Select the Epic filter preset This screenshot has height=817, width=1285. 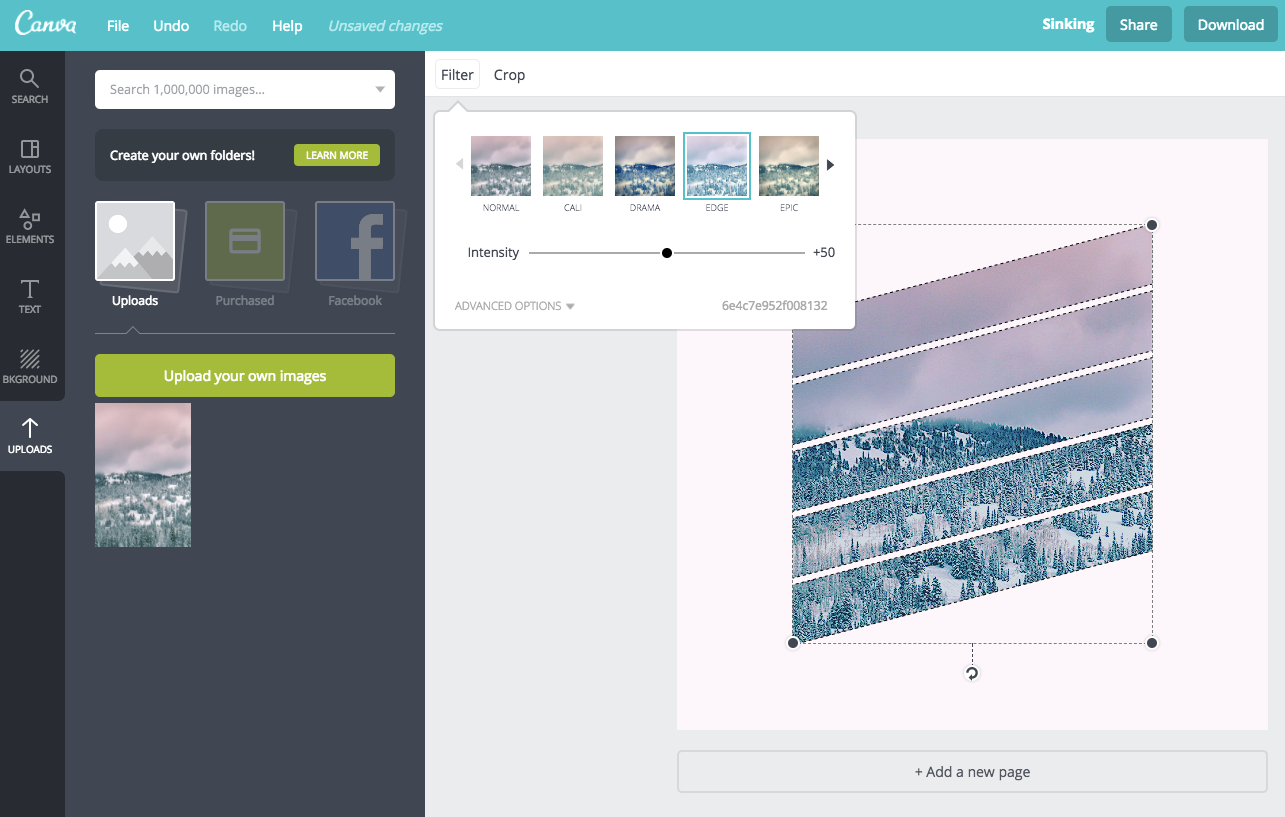(788, 165)
